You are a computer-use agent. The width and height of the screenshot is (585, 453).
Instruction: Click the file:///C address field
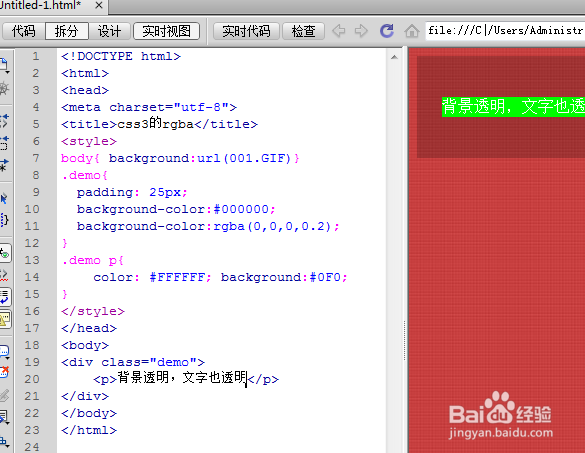pos(505,31)
